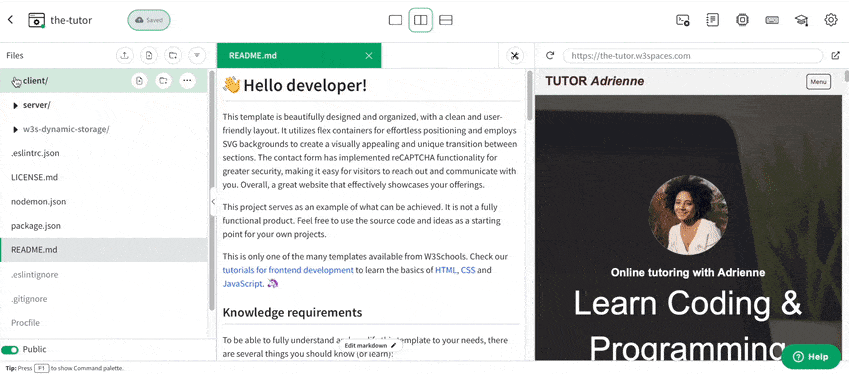
Task: Select the stacked horizontal layout option
Action: pyautogui.click(x=446, y=20)
